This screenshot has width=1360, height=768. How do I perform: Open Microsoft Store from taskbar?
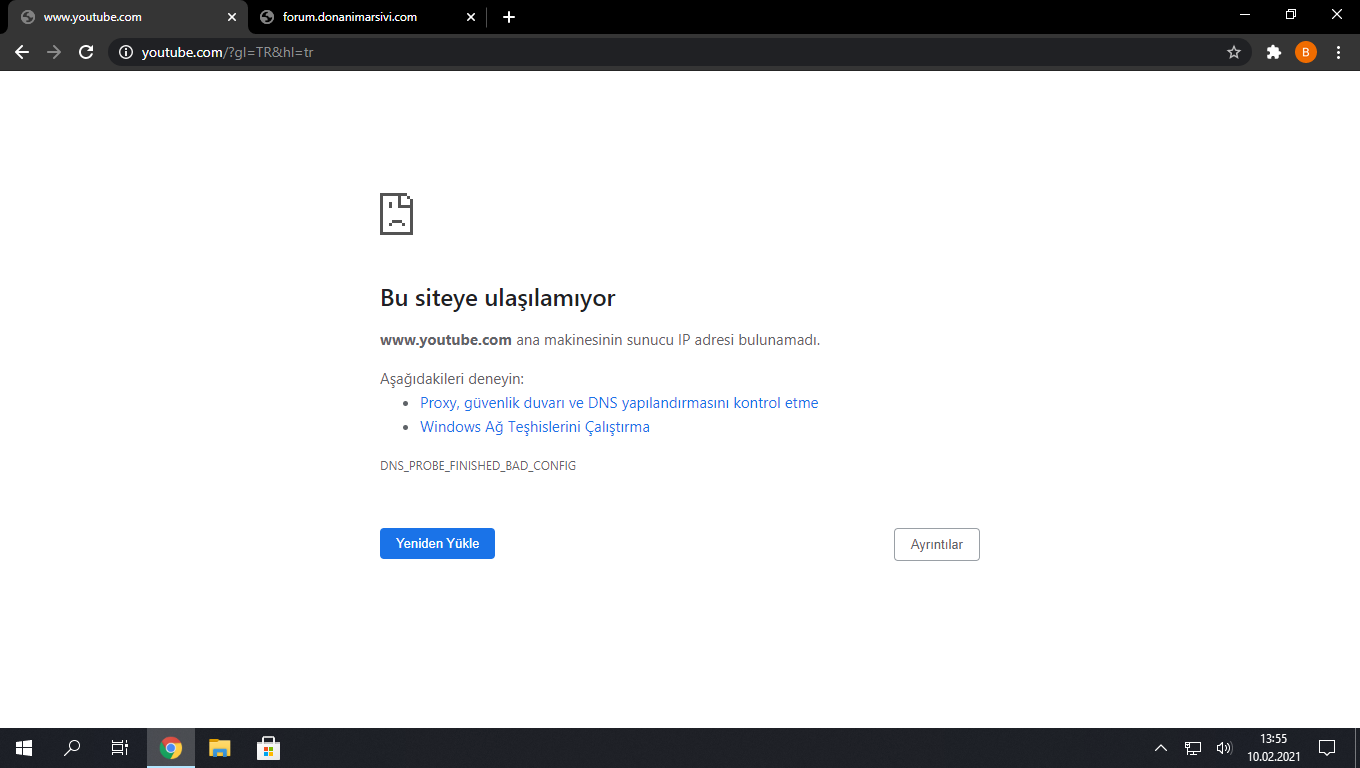coord(267,748)
